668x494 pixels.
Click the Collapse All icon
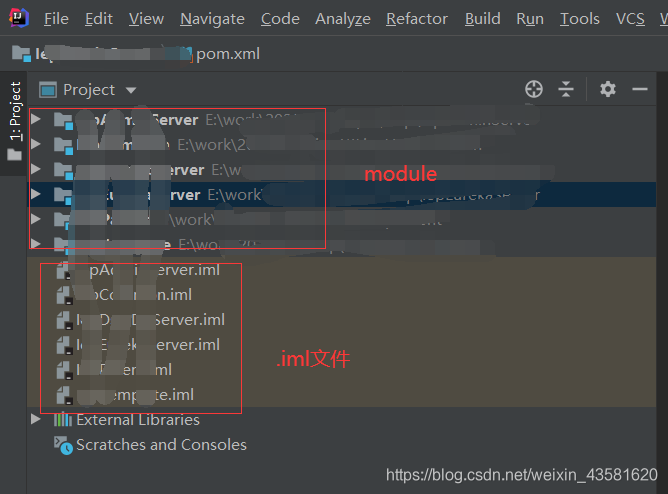click(x=566, y=89)
